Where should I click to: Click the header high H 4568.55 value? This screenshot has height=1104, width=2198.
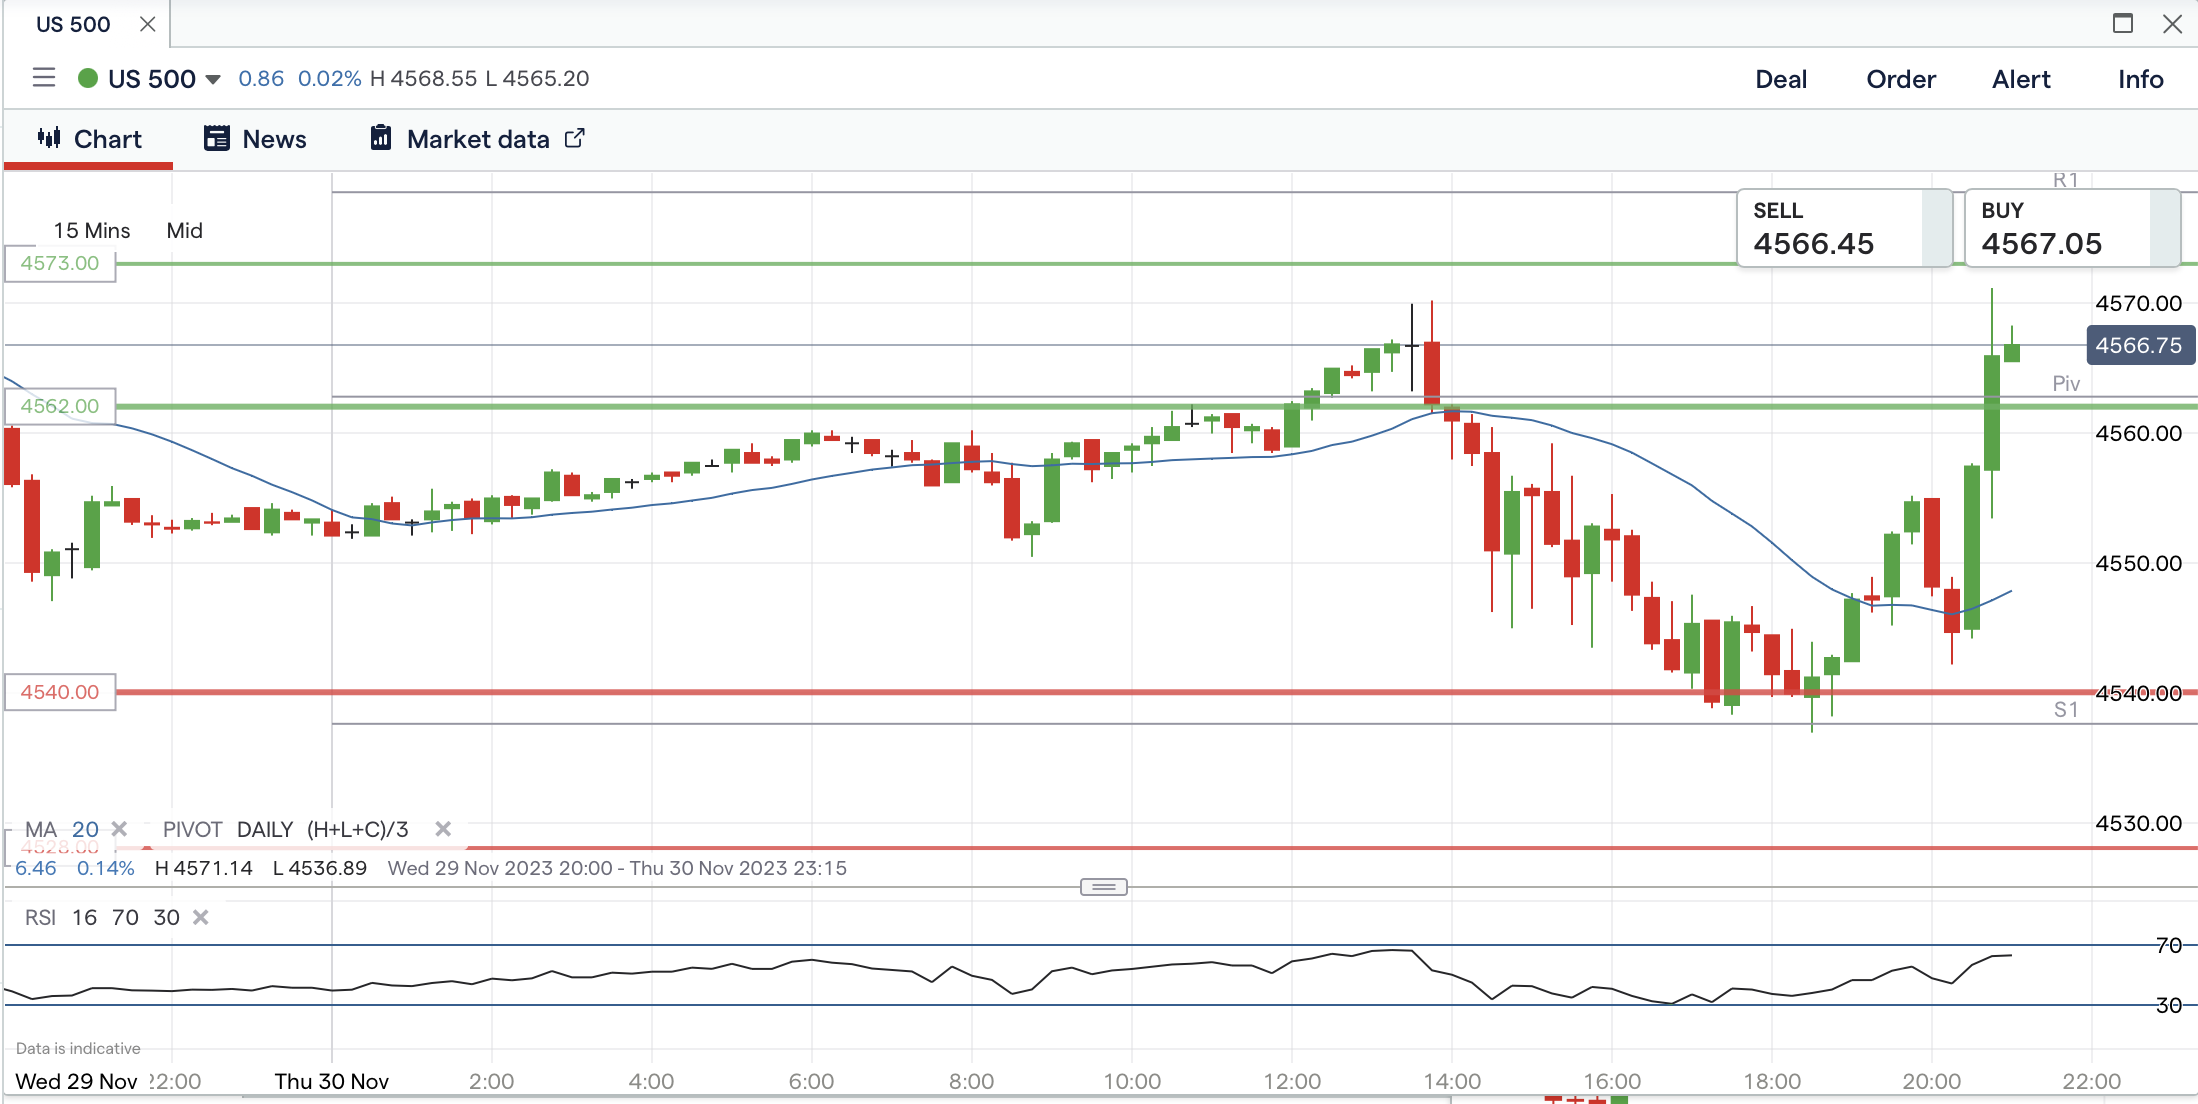tap(424, 79)
